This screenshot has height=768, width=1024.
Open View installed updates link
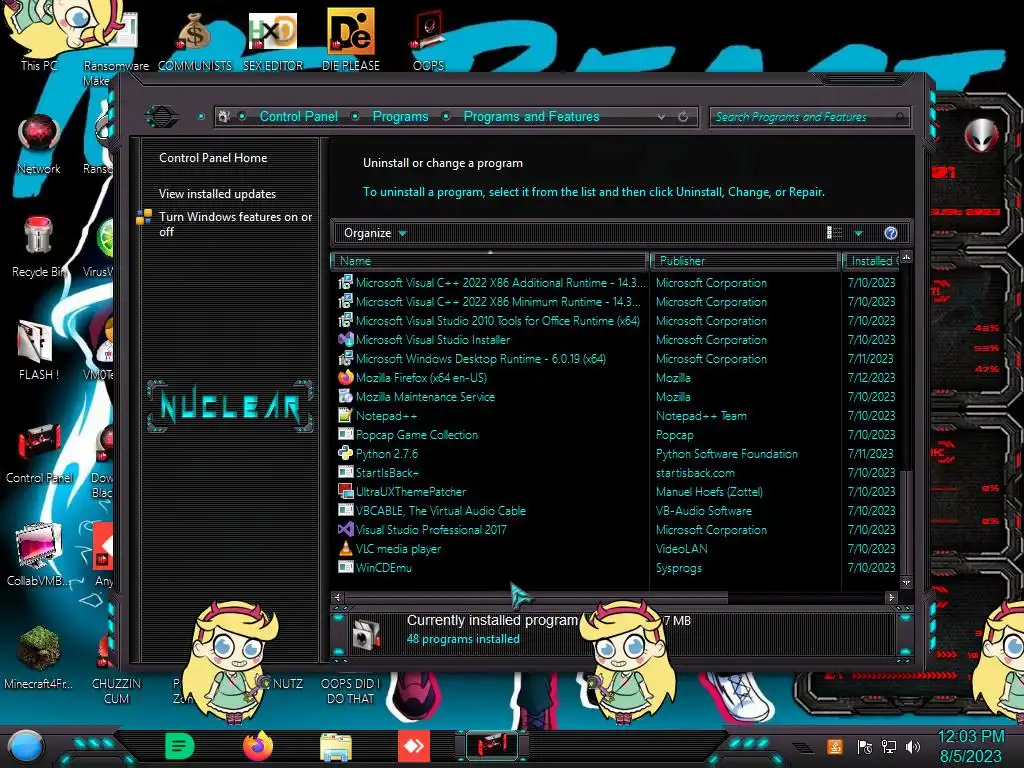pos(217,194)
